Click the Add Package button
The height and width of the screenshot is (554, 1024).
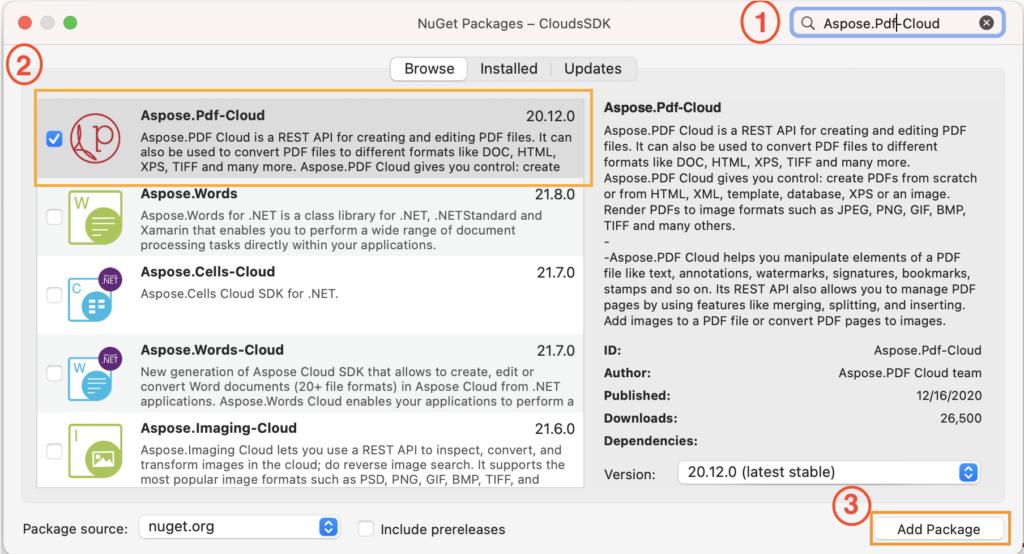click(937, 528)
